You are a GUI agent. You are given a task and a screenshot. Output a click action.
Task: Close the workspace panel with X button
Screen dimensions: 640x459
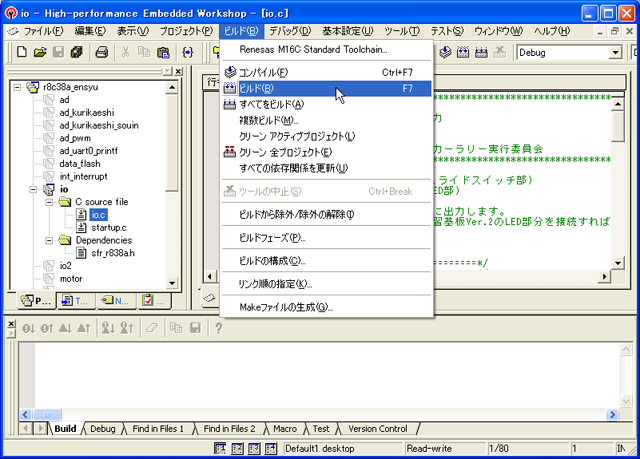[x=178, y=71]
